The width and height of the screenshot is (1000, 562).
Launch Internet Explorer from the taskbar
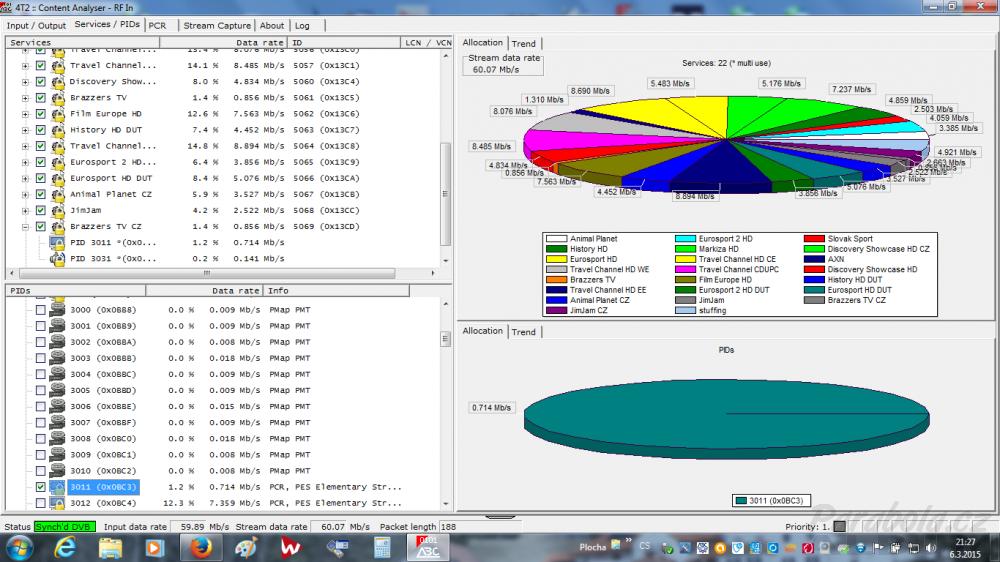tap(65, 548)
